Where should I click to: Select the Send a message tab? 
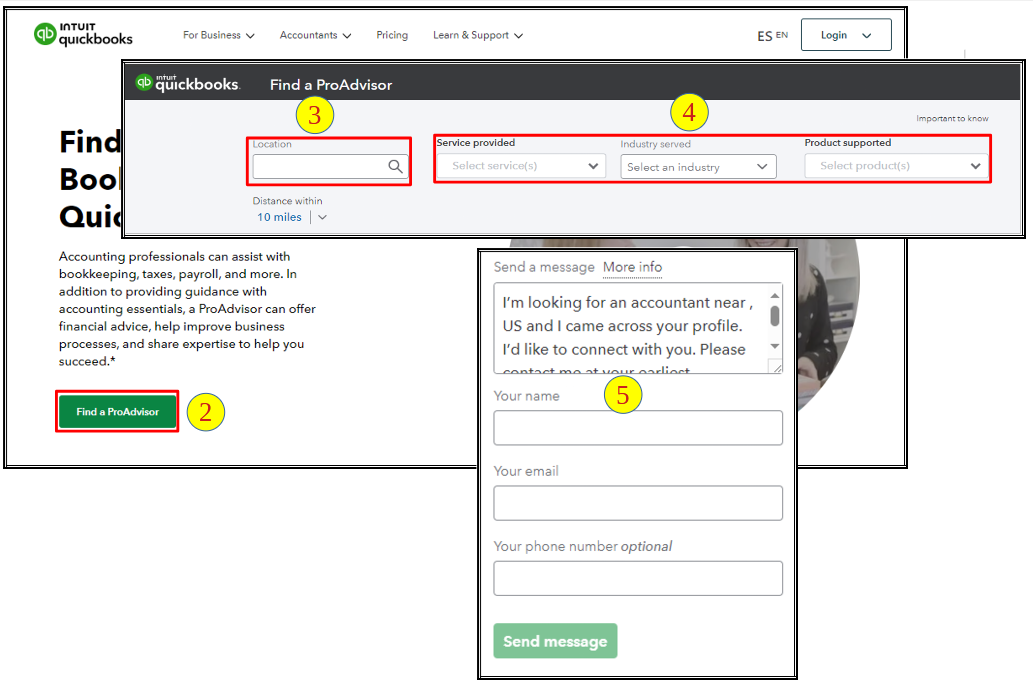click(544, 267)
